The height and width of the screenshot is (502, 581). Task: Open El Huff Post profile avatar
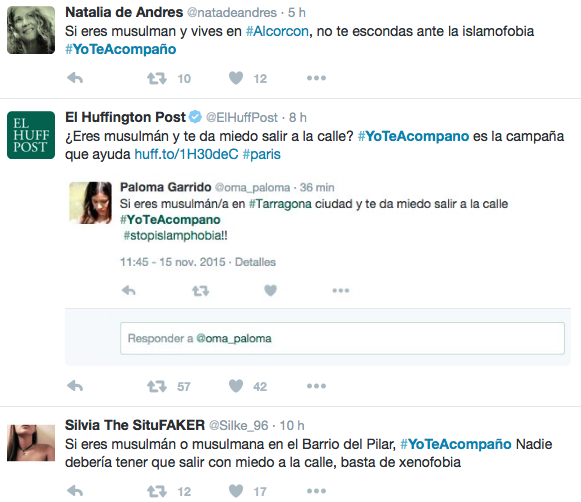click(31, 135)
